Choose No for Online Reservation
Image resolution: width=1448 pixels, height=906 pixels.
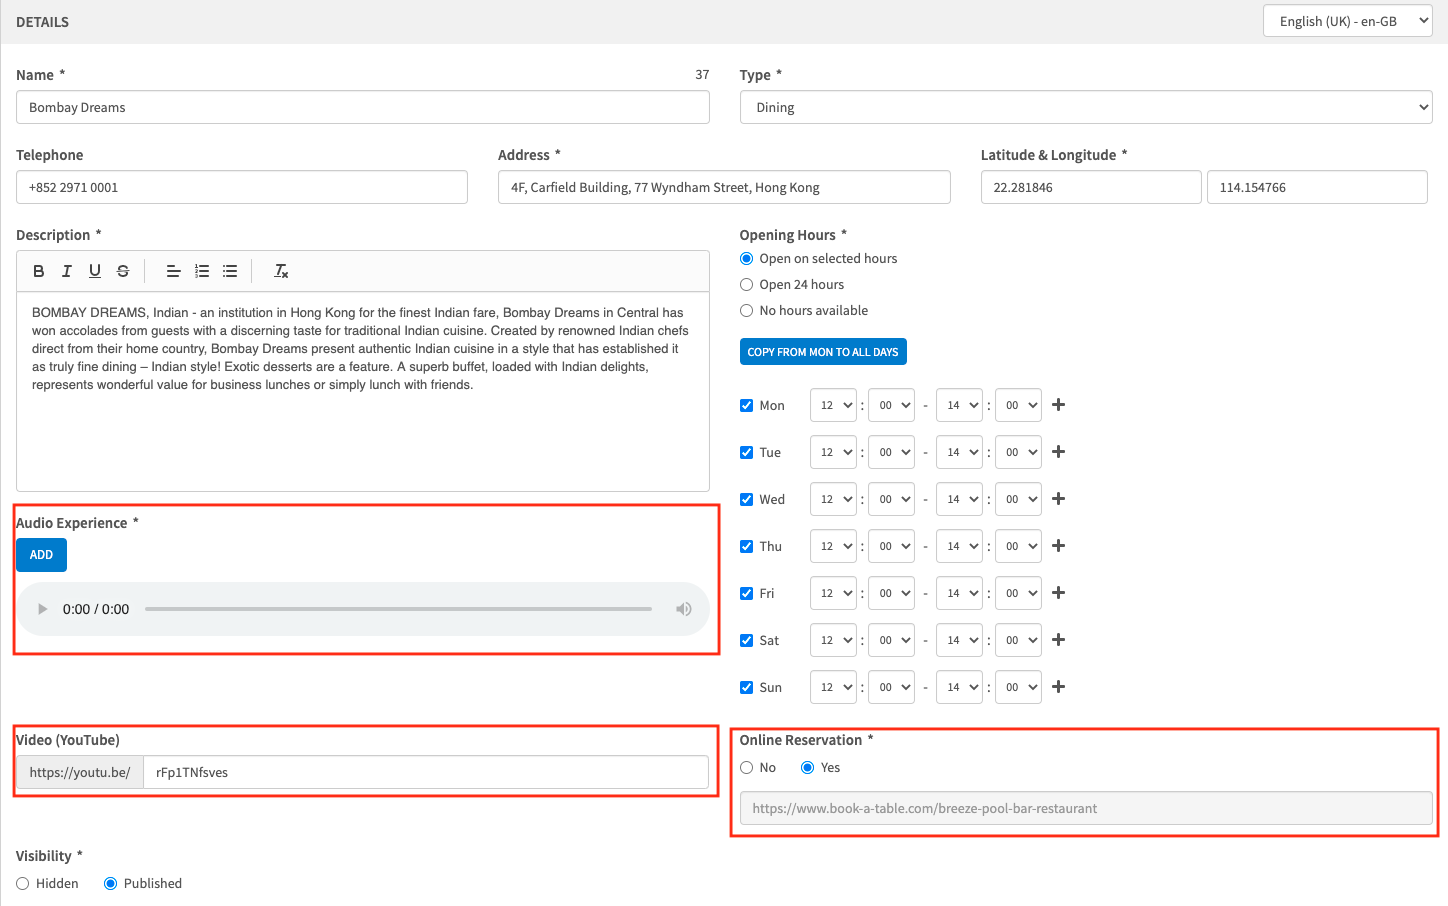[x=747, y=768]
